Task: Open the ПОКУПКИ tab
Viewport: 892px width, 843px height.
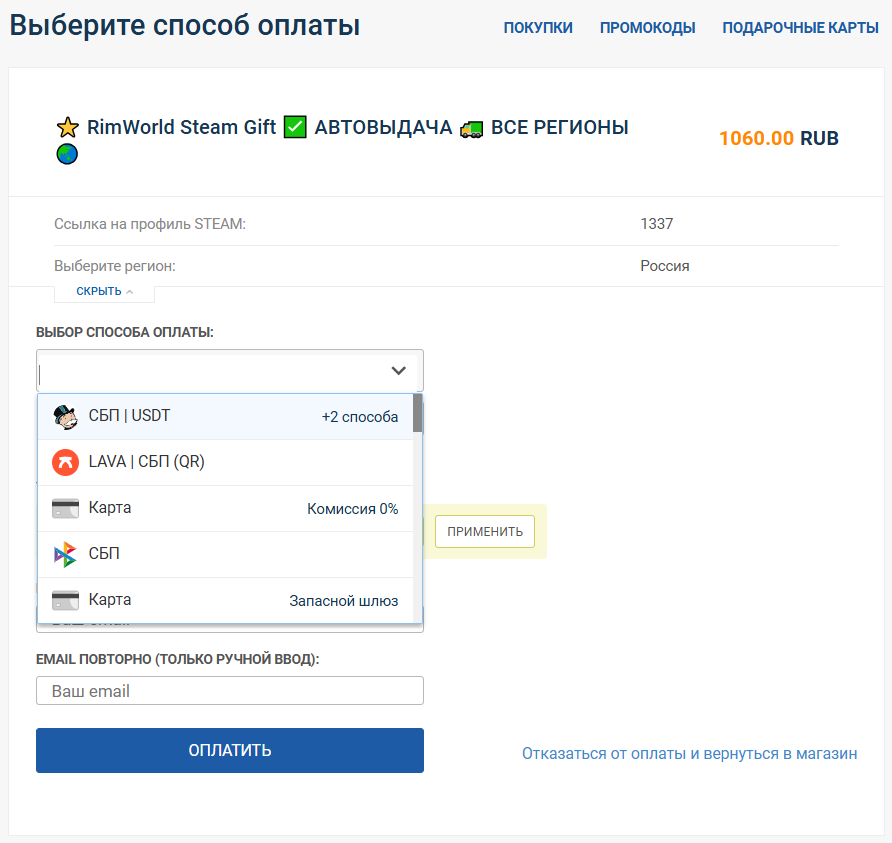Action: pyautogui.click(x=538, y=27)
